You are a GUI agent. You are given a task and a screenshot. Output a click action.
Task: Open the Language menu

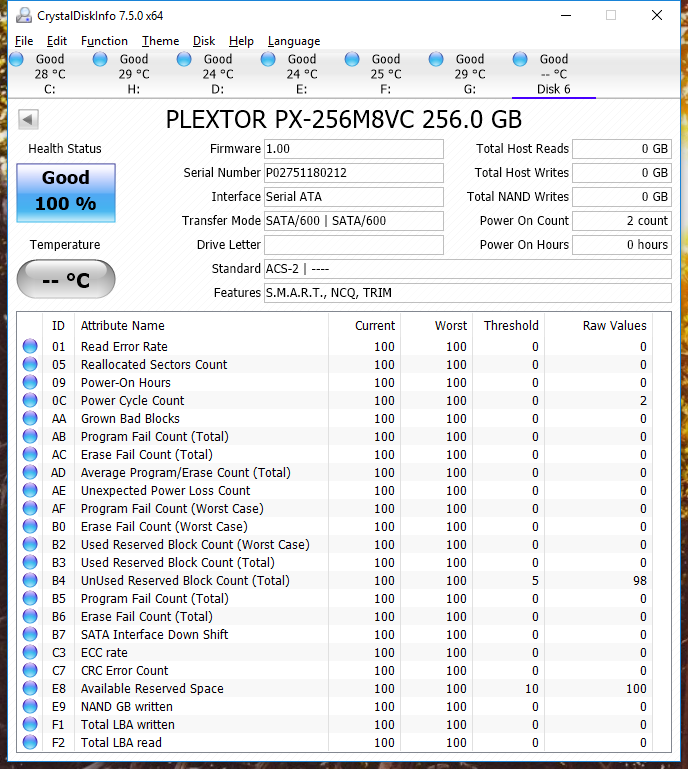[x=294, y=41]
